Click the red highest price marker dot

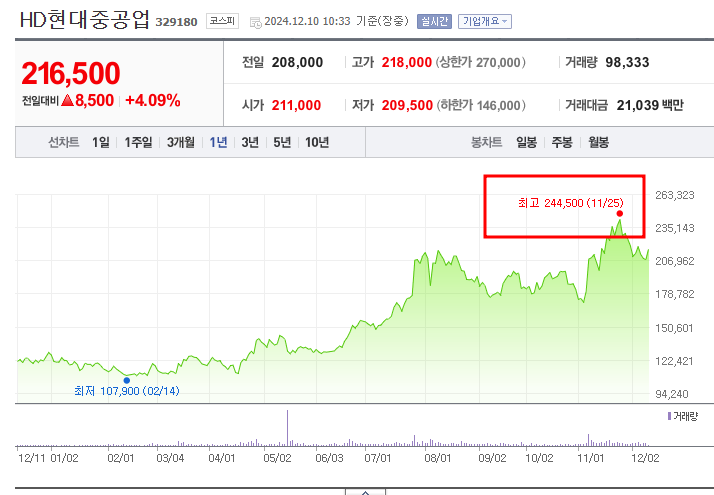tap(619, 214)
